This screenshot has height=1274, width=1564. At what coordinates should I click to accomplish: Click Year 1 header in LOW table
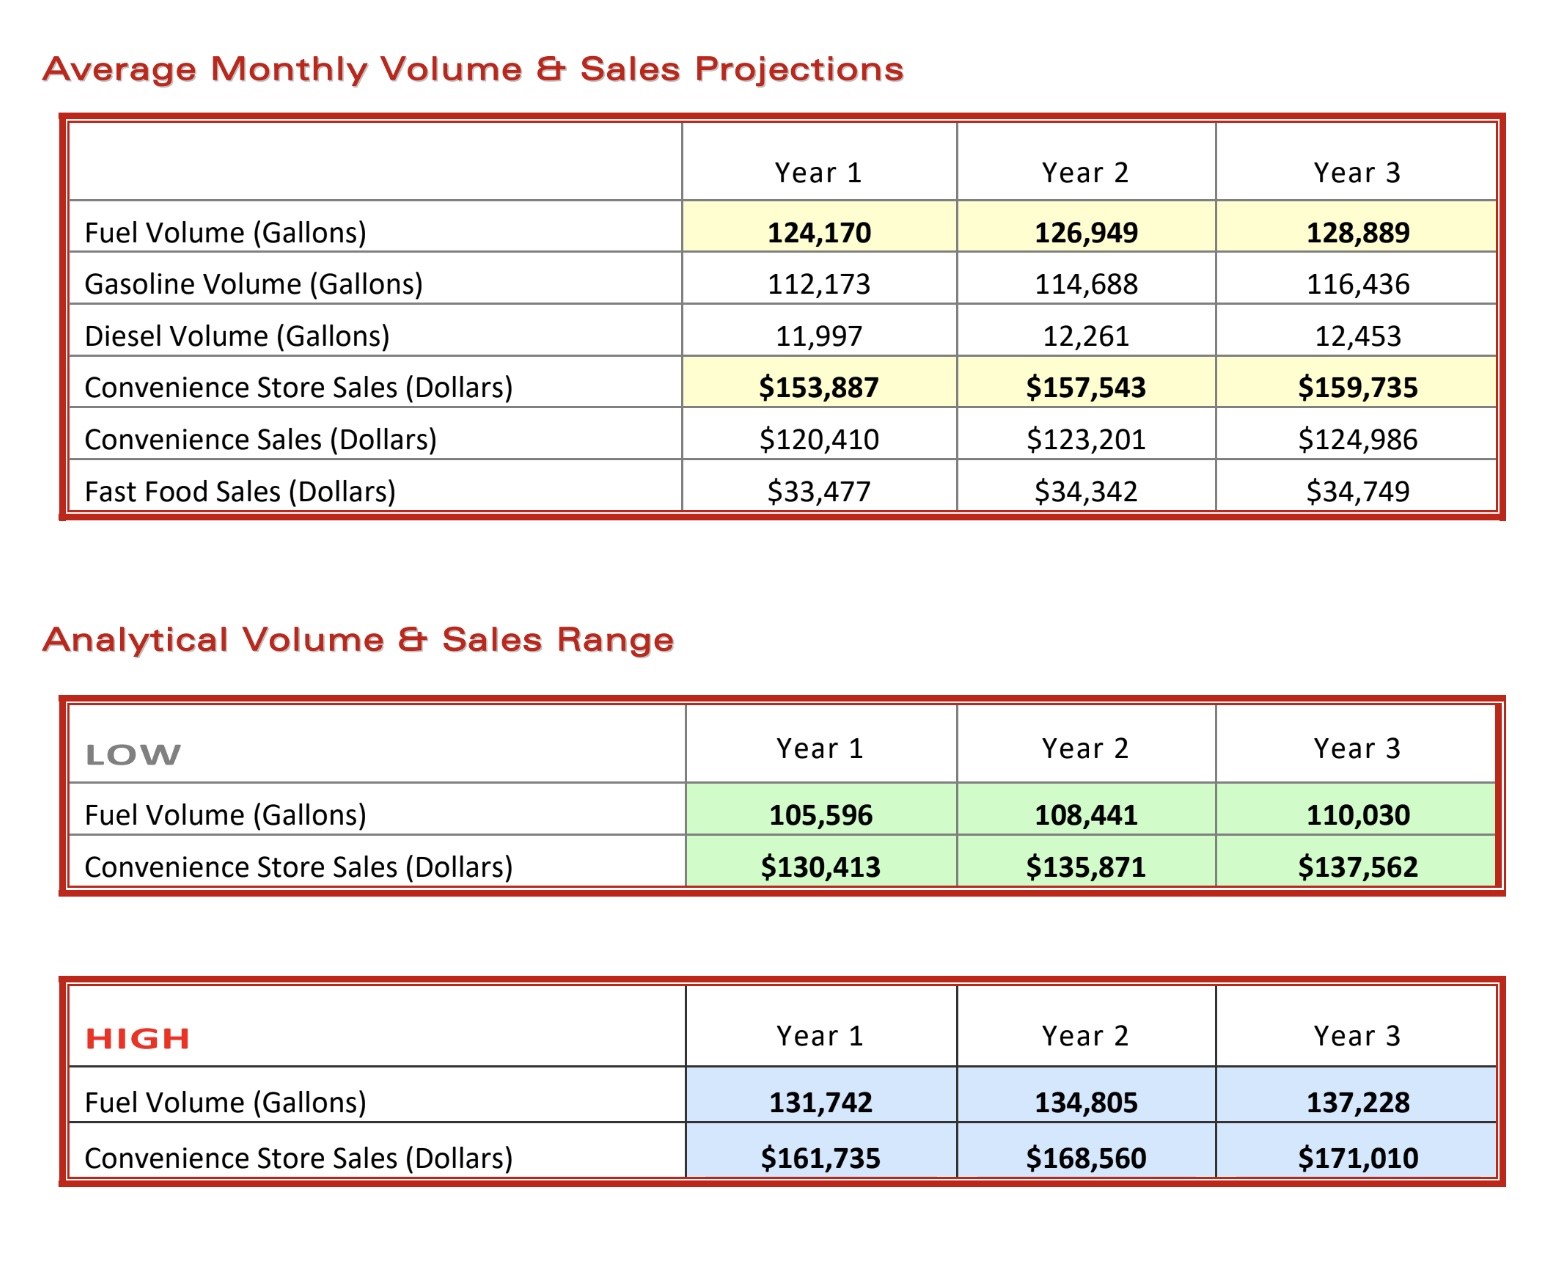click(821, 749)
